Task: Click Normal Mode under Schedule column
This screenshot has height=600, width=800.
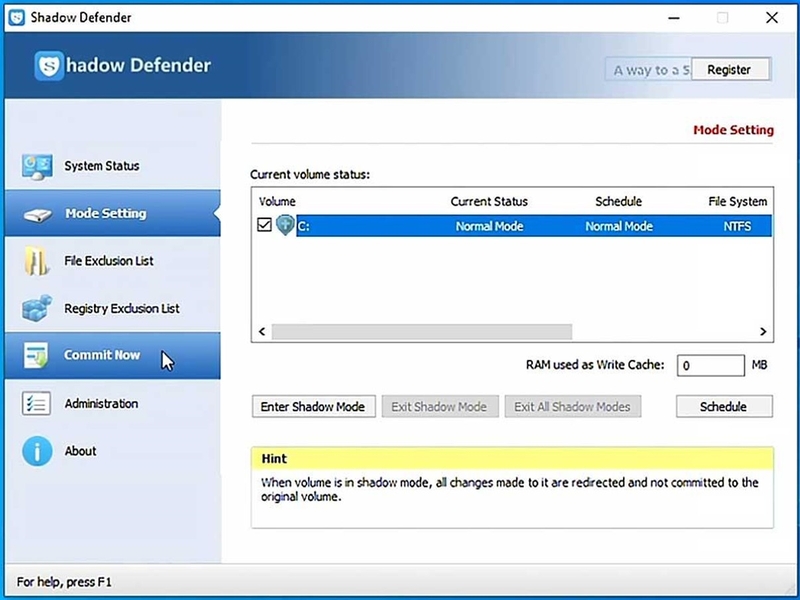Action: tap(619, 226)
